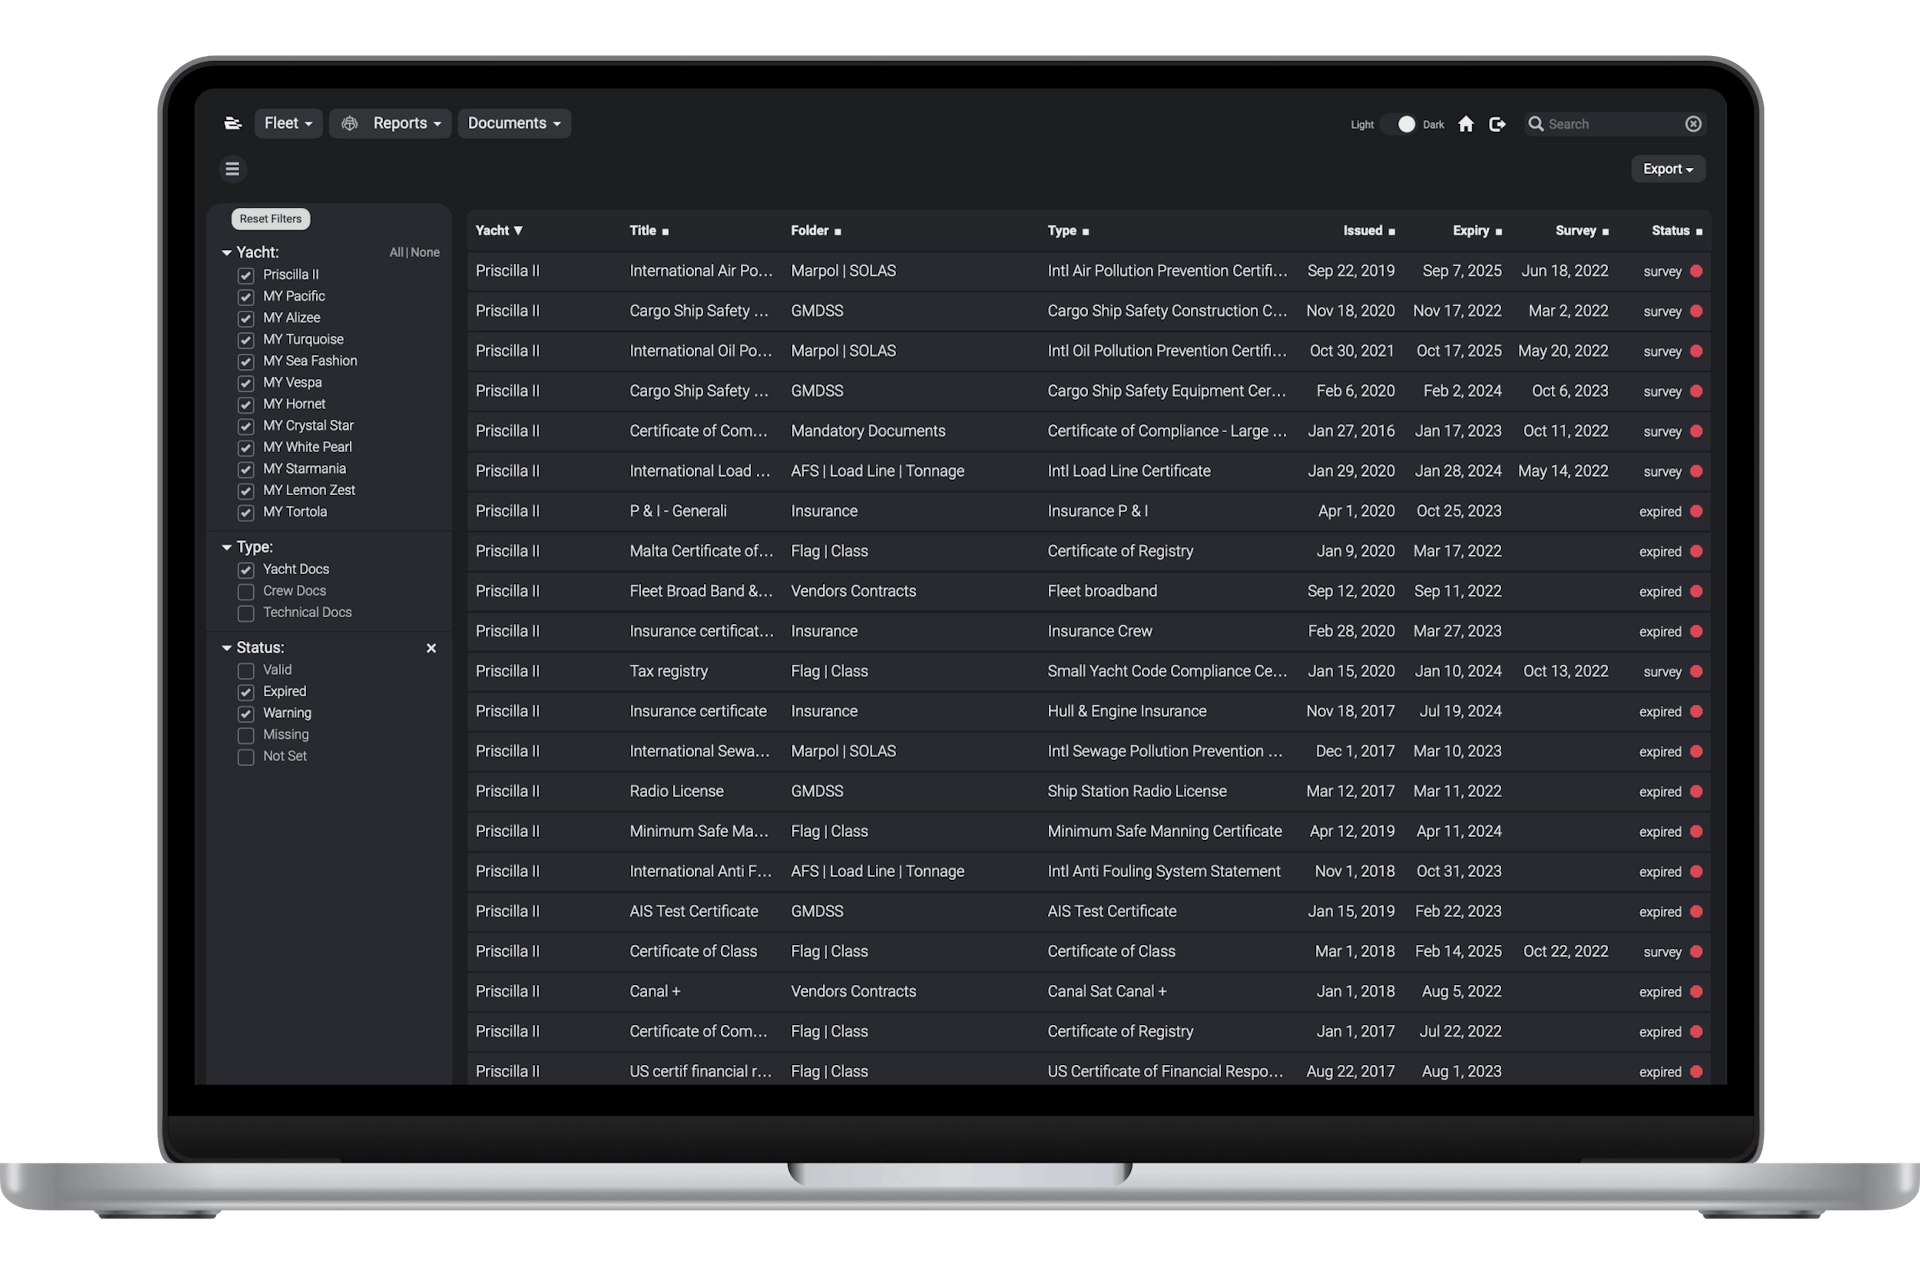Sort the table by Yacht arrow
1920x1275 pixels.
[518, 231]
